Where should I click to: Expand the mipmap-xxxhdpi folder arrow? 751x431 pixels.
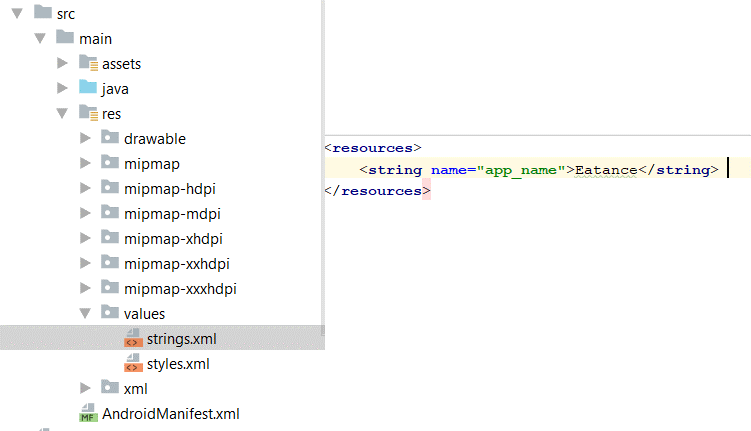tap(85, 288)
